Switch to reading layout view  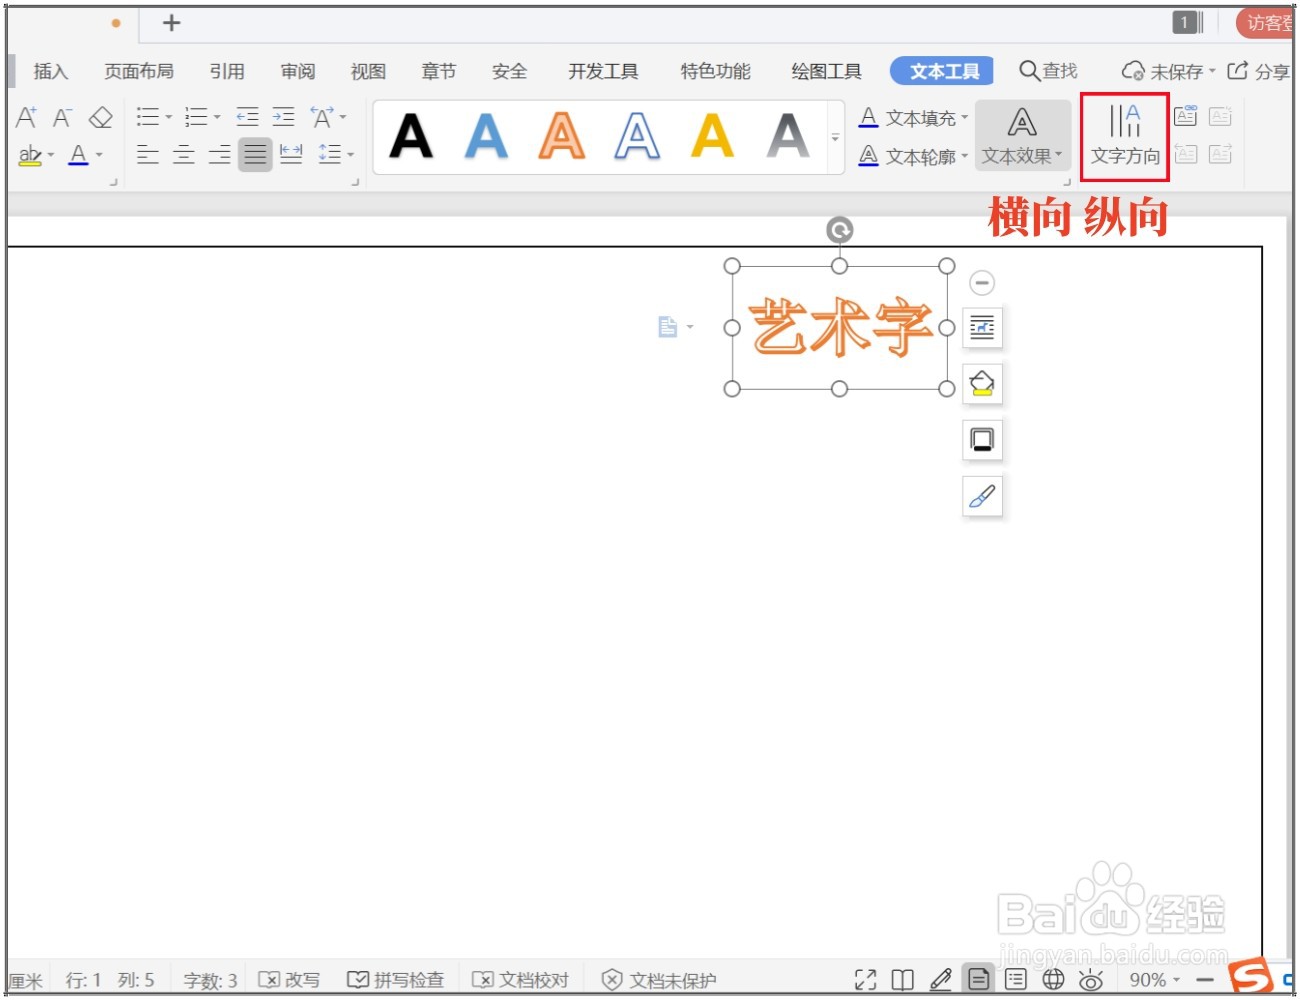(903, 980)
